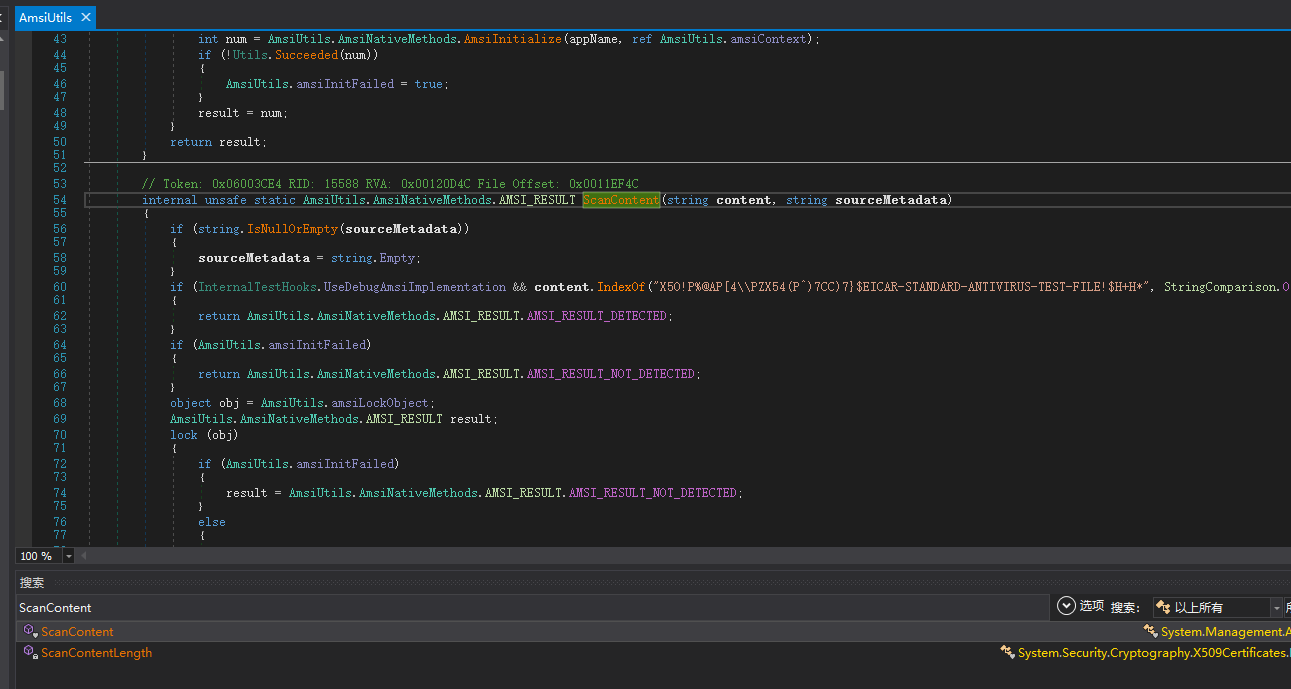The height and width of the screenshot is (689, 1291).
Task: Click the highlighted ScanContent method name on line 54
Action: 621,200
